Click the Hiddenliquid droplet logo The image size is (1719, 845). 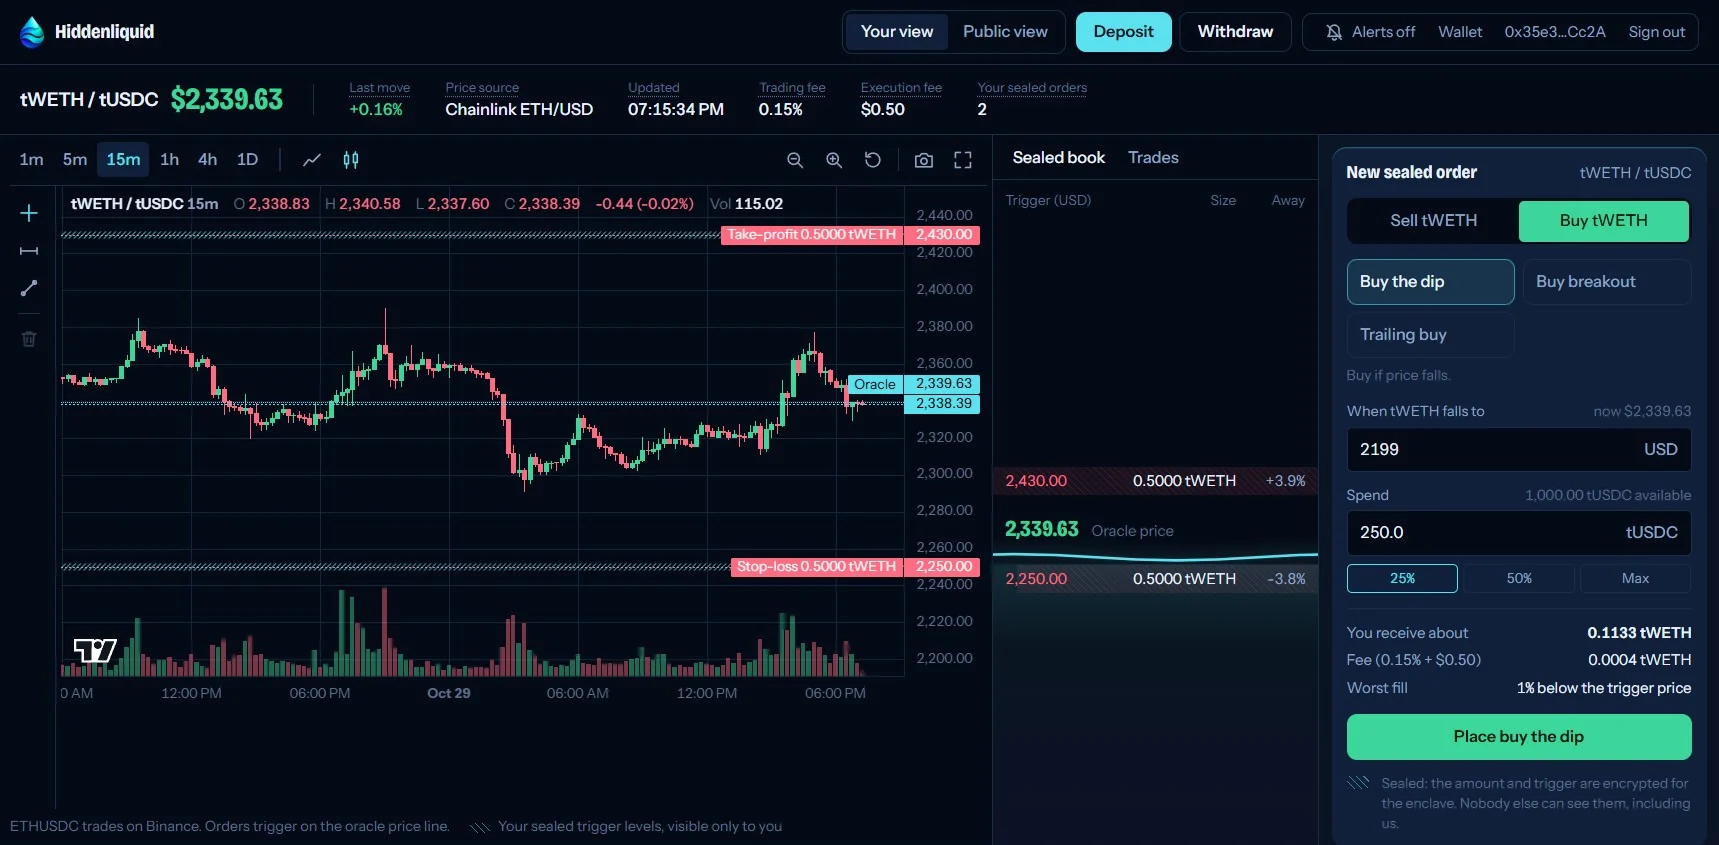point(32,32)
